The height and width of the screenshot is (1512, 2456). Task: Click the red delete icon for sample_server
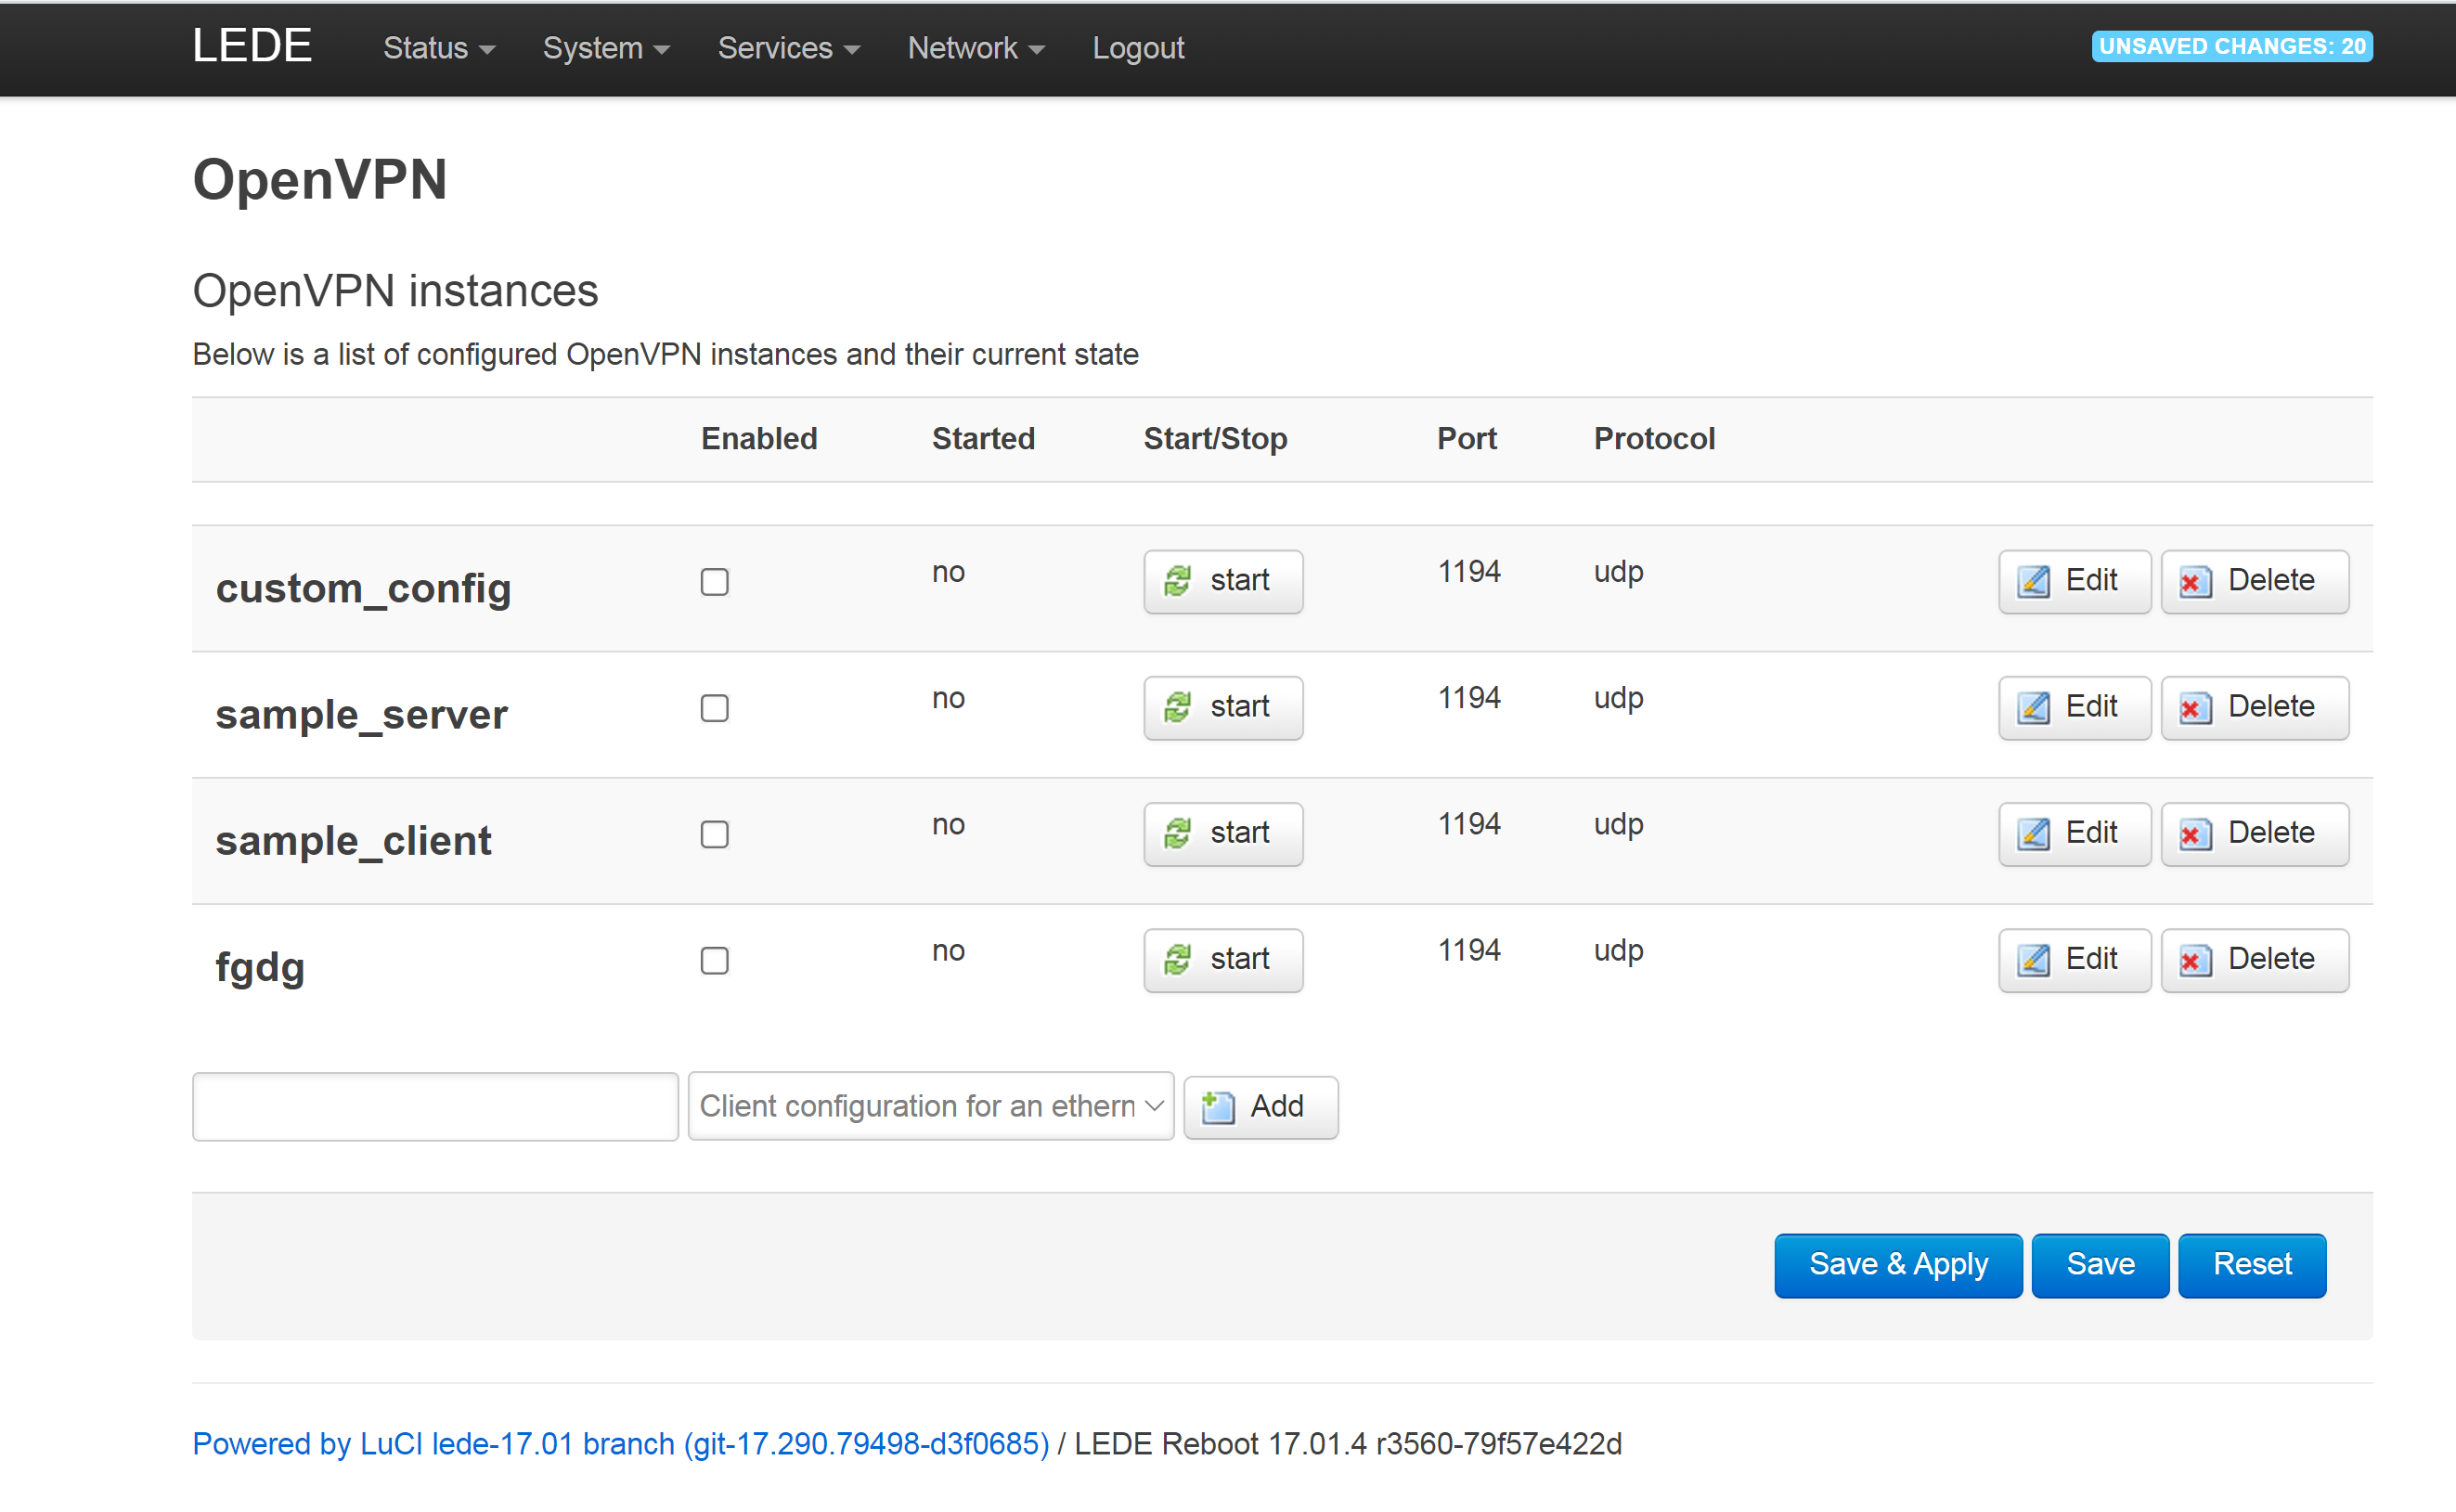(x=2195, y=707)
